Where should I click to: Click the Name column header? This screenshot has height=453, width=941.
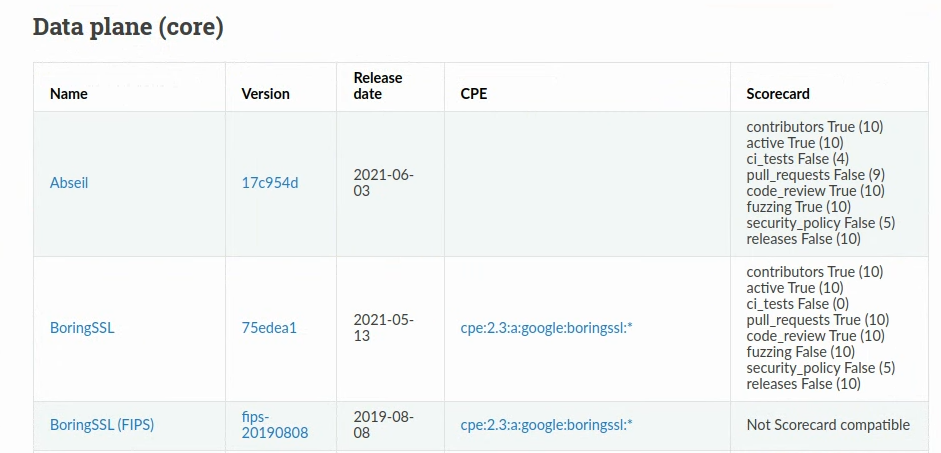(69, 94)
